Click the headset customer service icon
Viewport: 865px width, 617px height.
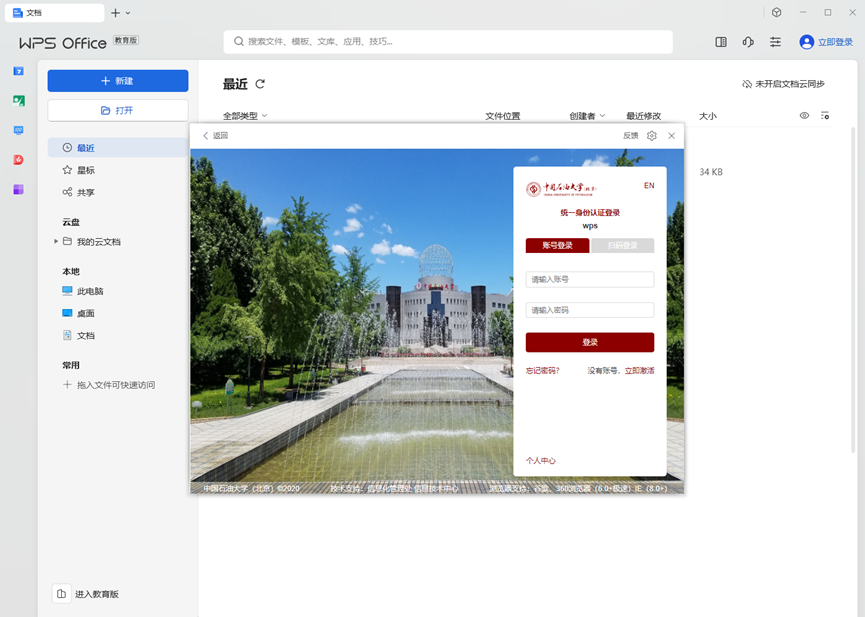748,42
